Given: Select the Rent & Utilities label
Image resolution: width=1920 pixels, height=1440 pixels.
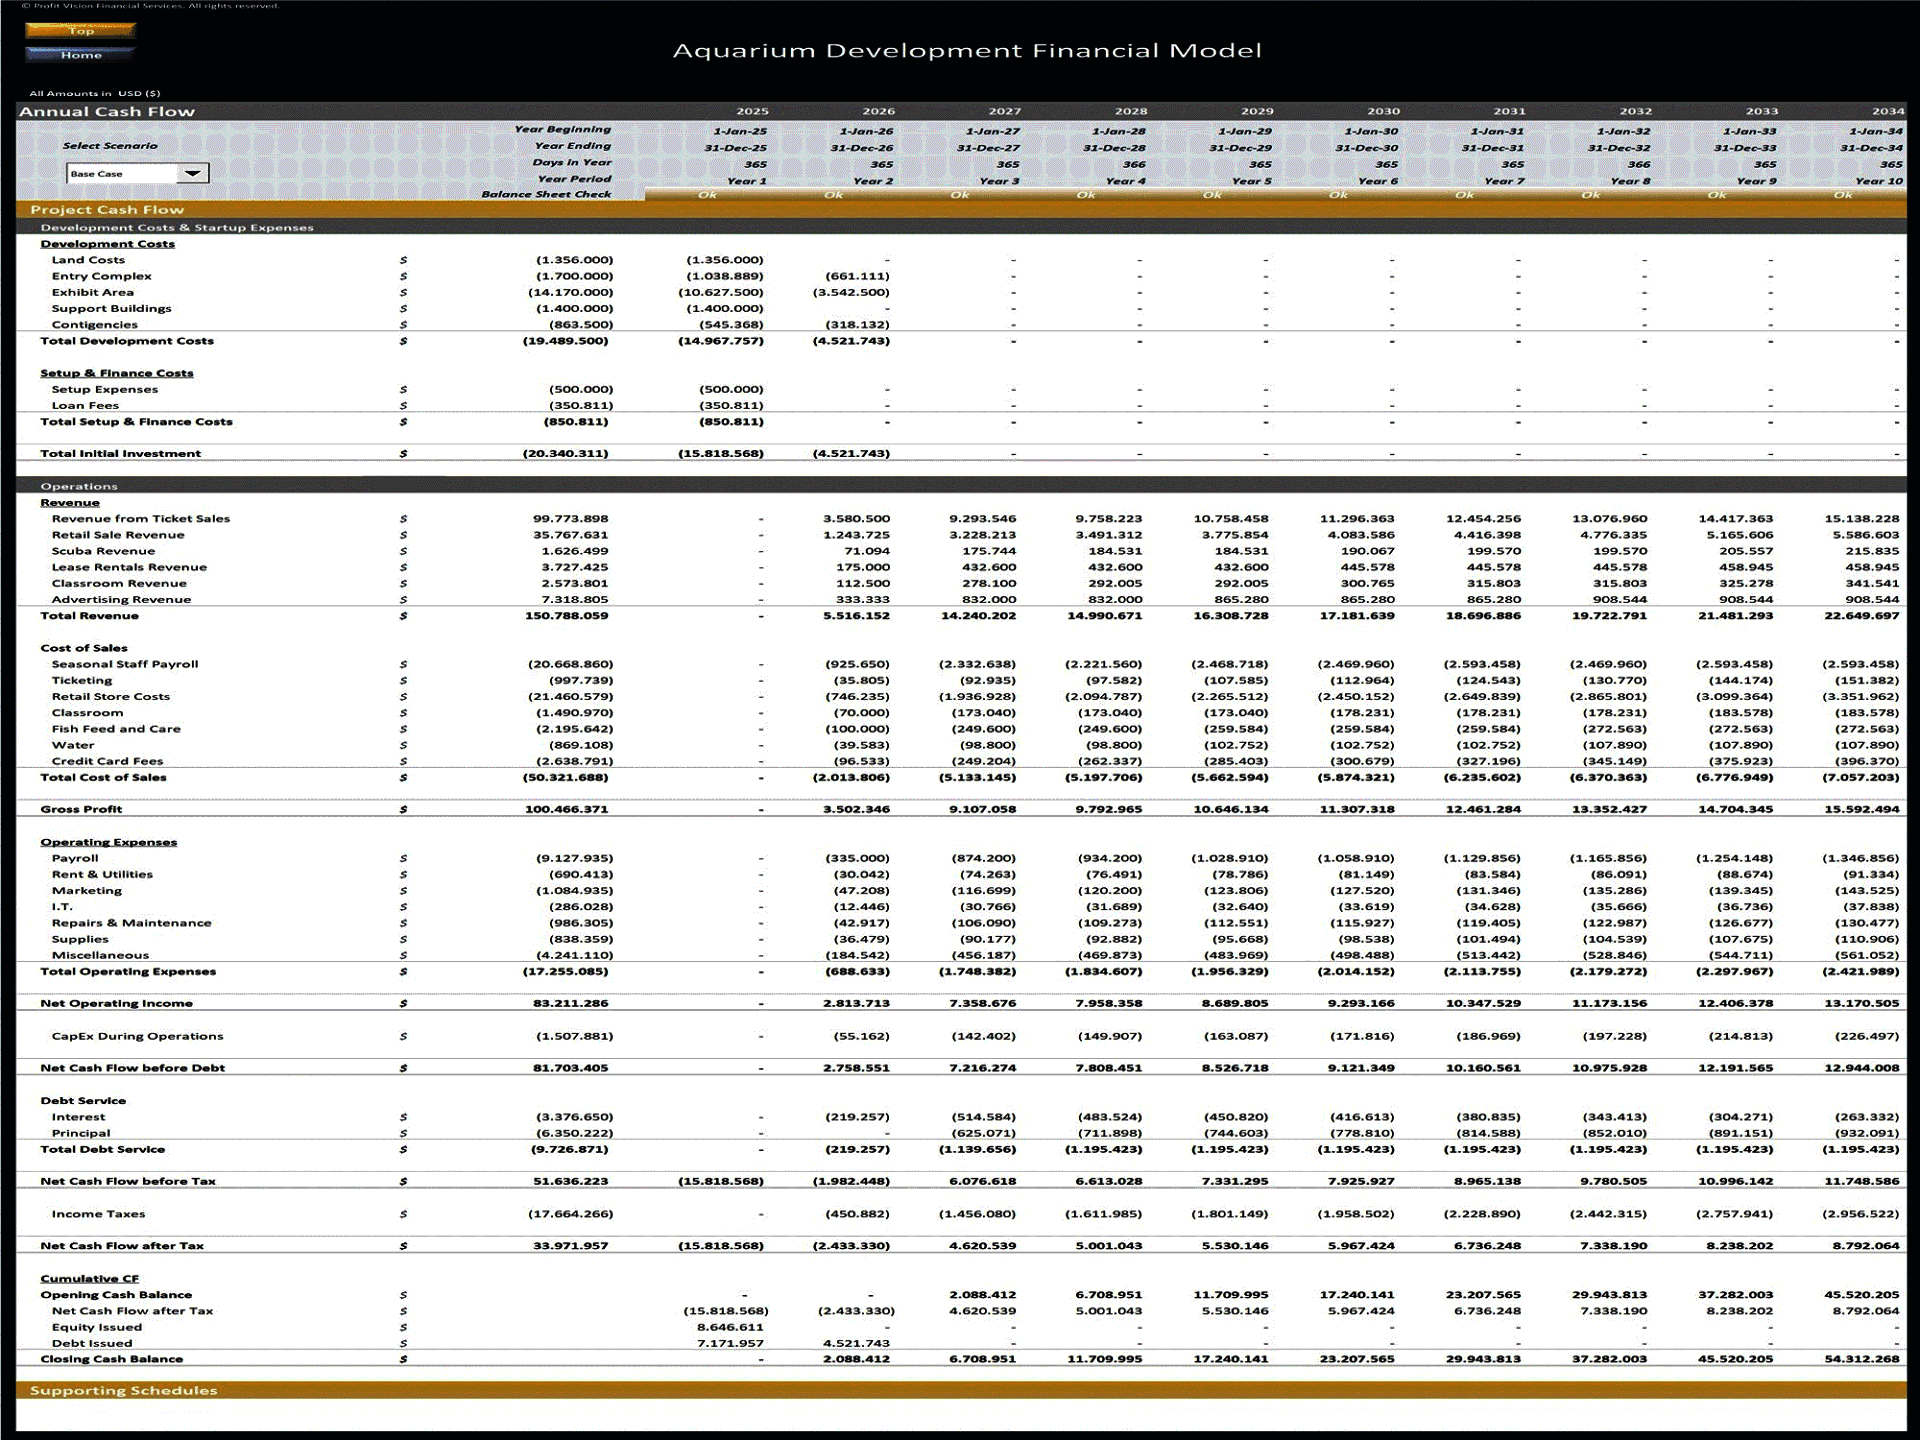Looking at the screenshot, I should click(102, 874).
